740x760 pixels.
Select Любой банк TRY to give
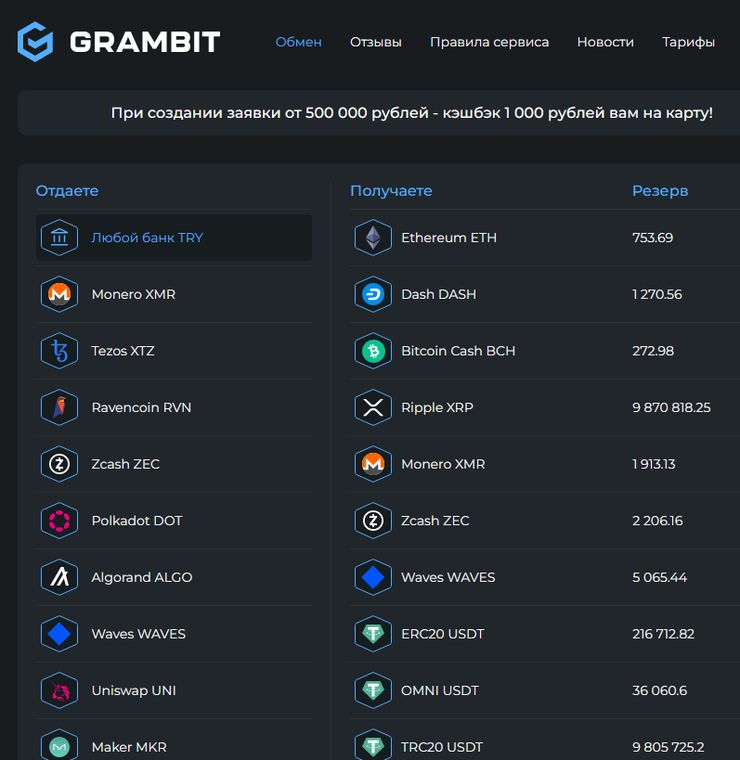174,238
